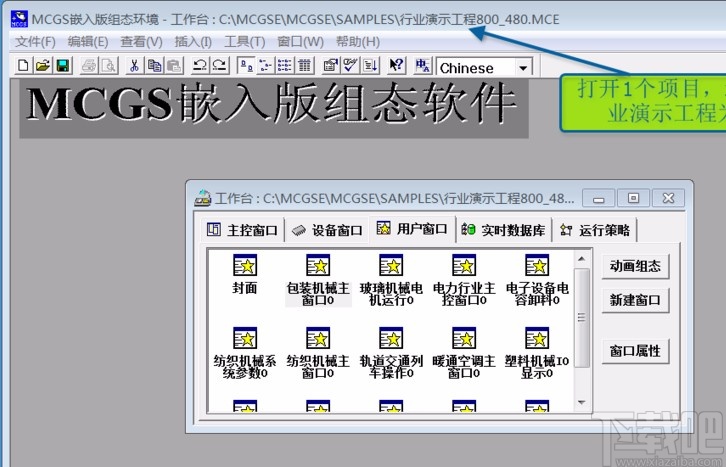Click the 工作台 window title icon
Image resolution: width=726 pixels, height=467 pixels.
click(x=202, y=198)
